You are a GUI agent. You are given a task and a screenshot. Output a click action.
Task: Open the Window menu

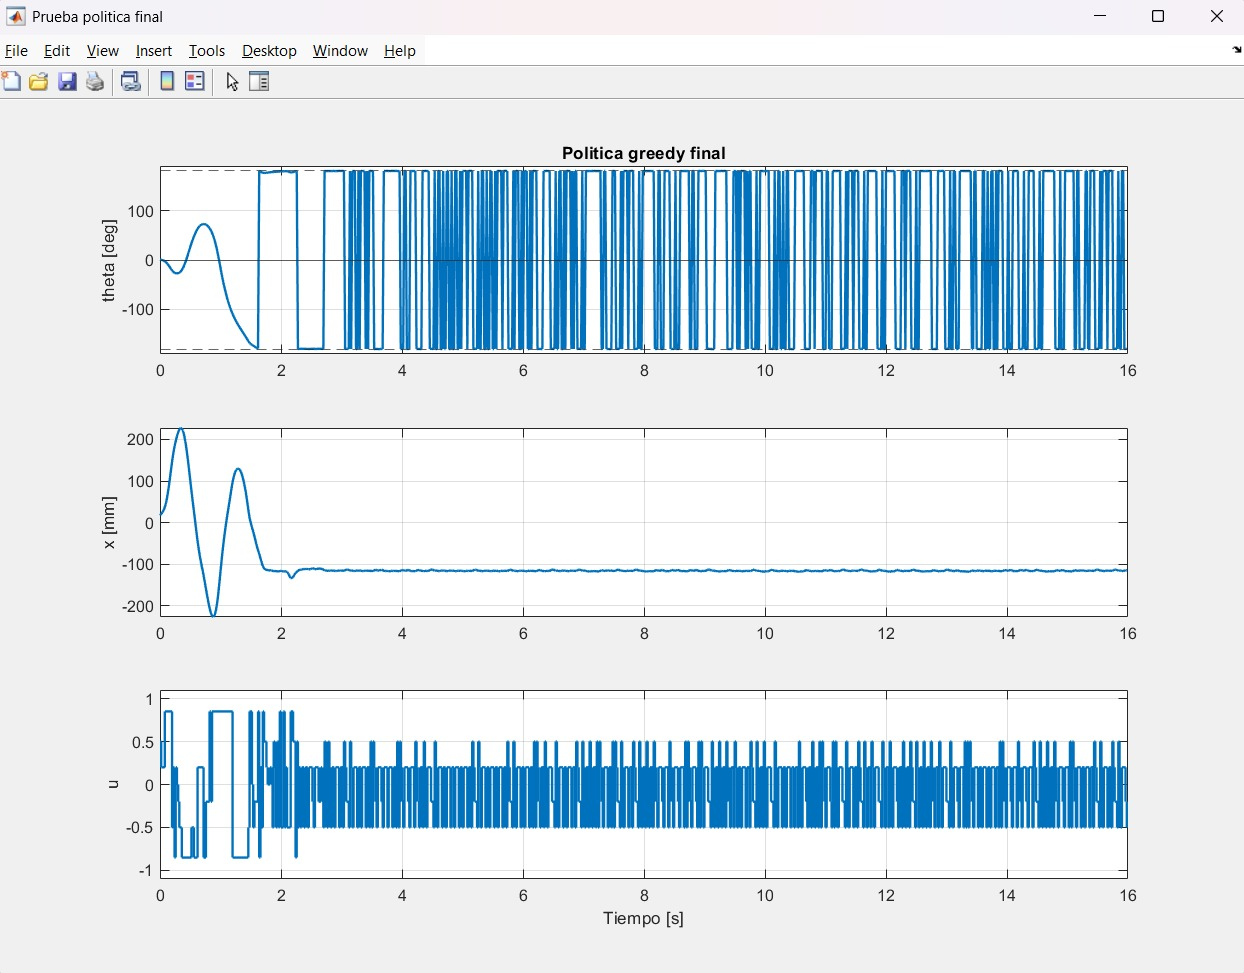coord(340,51)
